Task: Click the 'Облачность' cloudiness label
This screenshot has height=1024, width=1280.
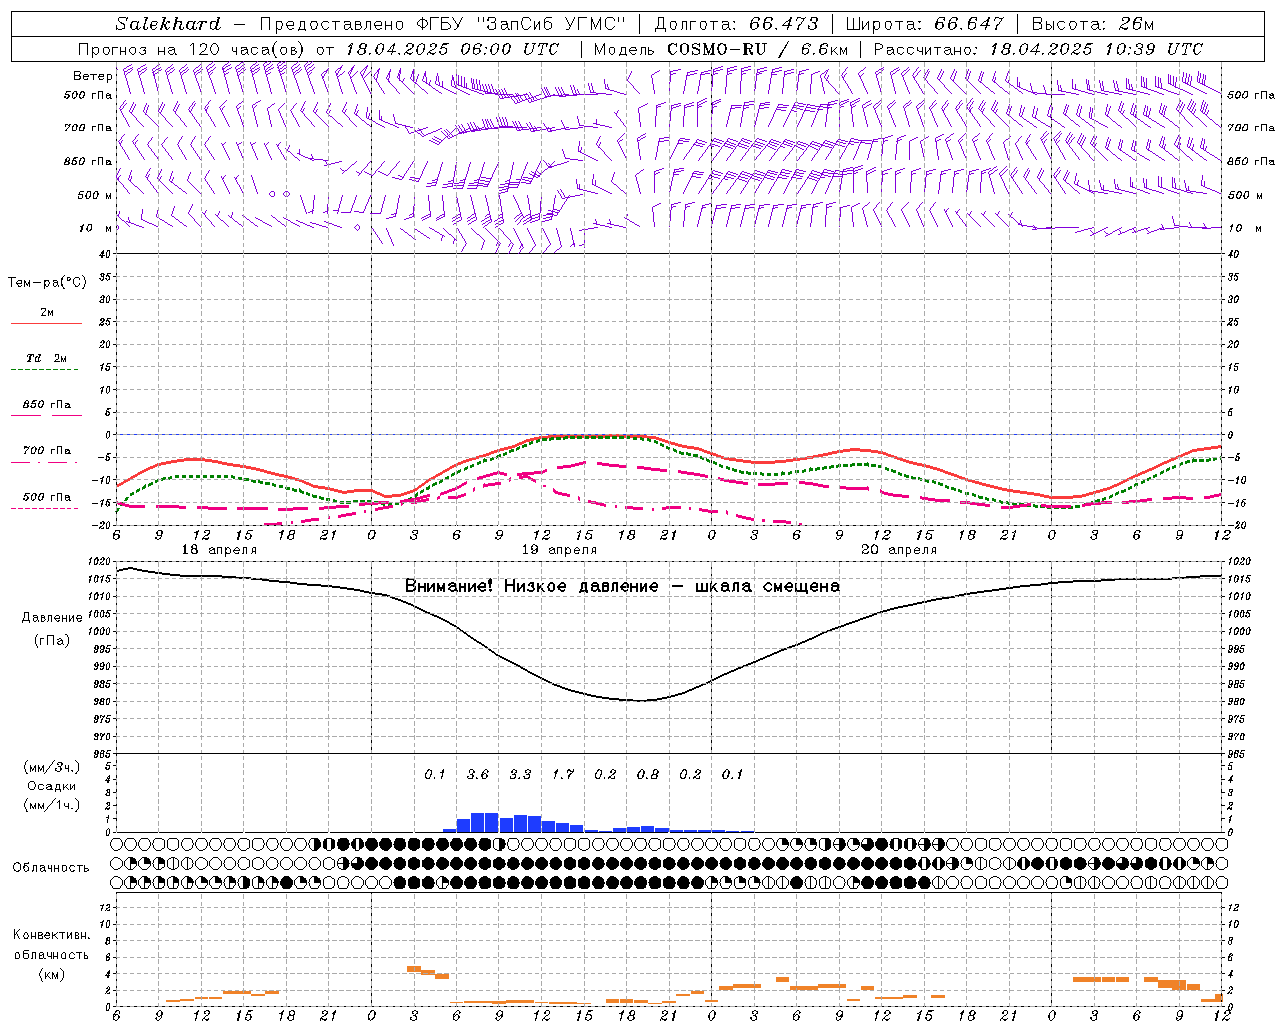Action: [51, 868]
